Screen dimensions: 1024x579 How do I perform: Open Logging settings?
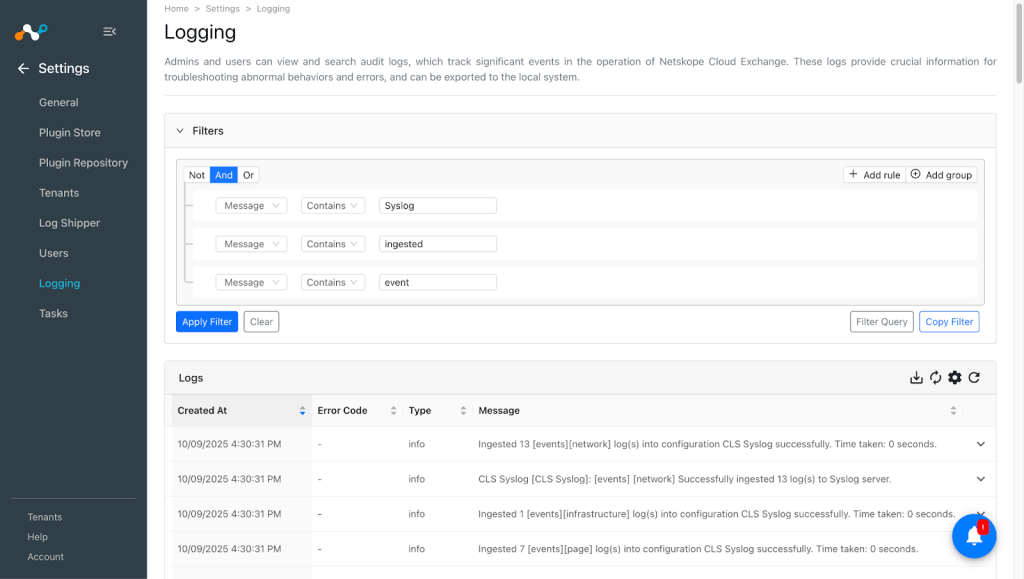[59, 283]
